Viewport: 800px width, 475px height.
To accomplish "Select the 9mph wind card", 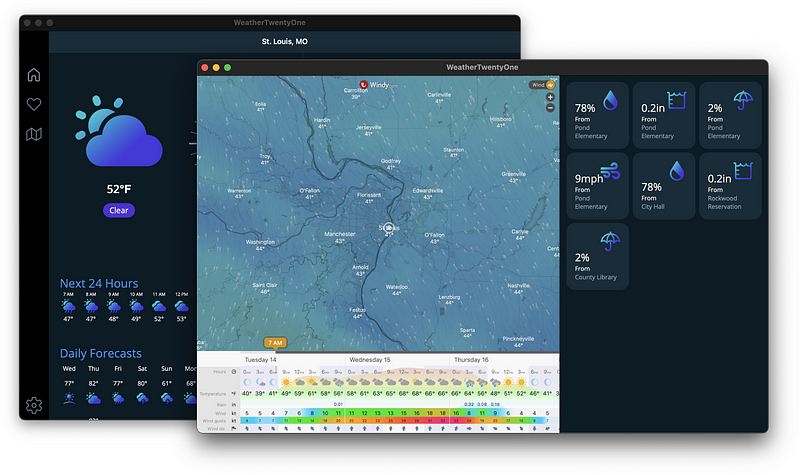I will tap(597, 186).
